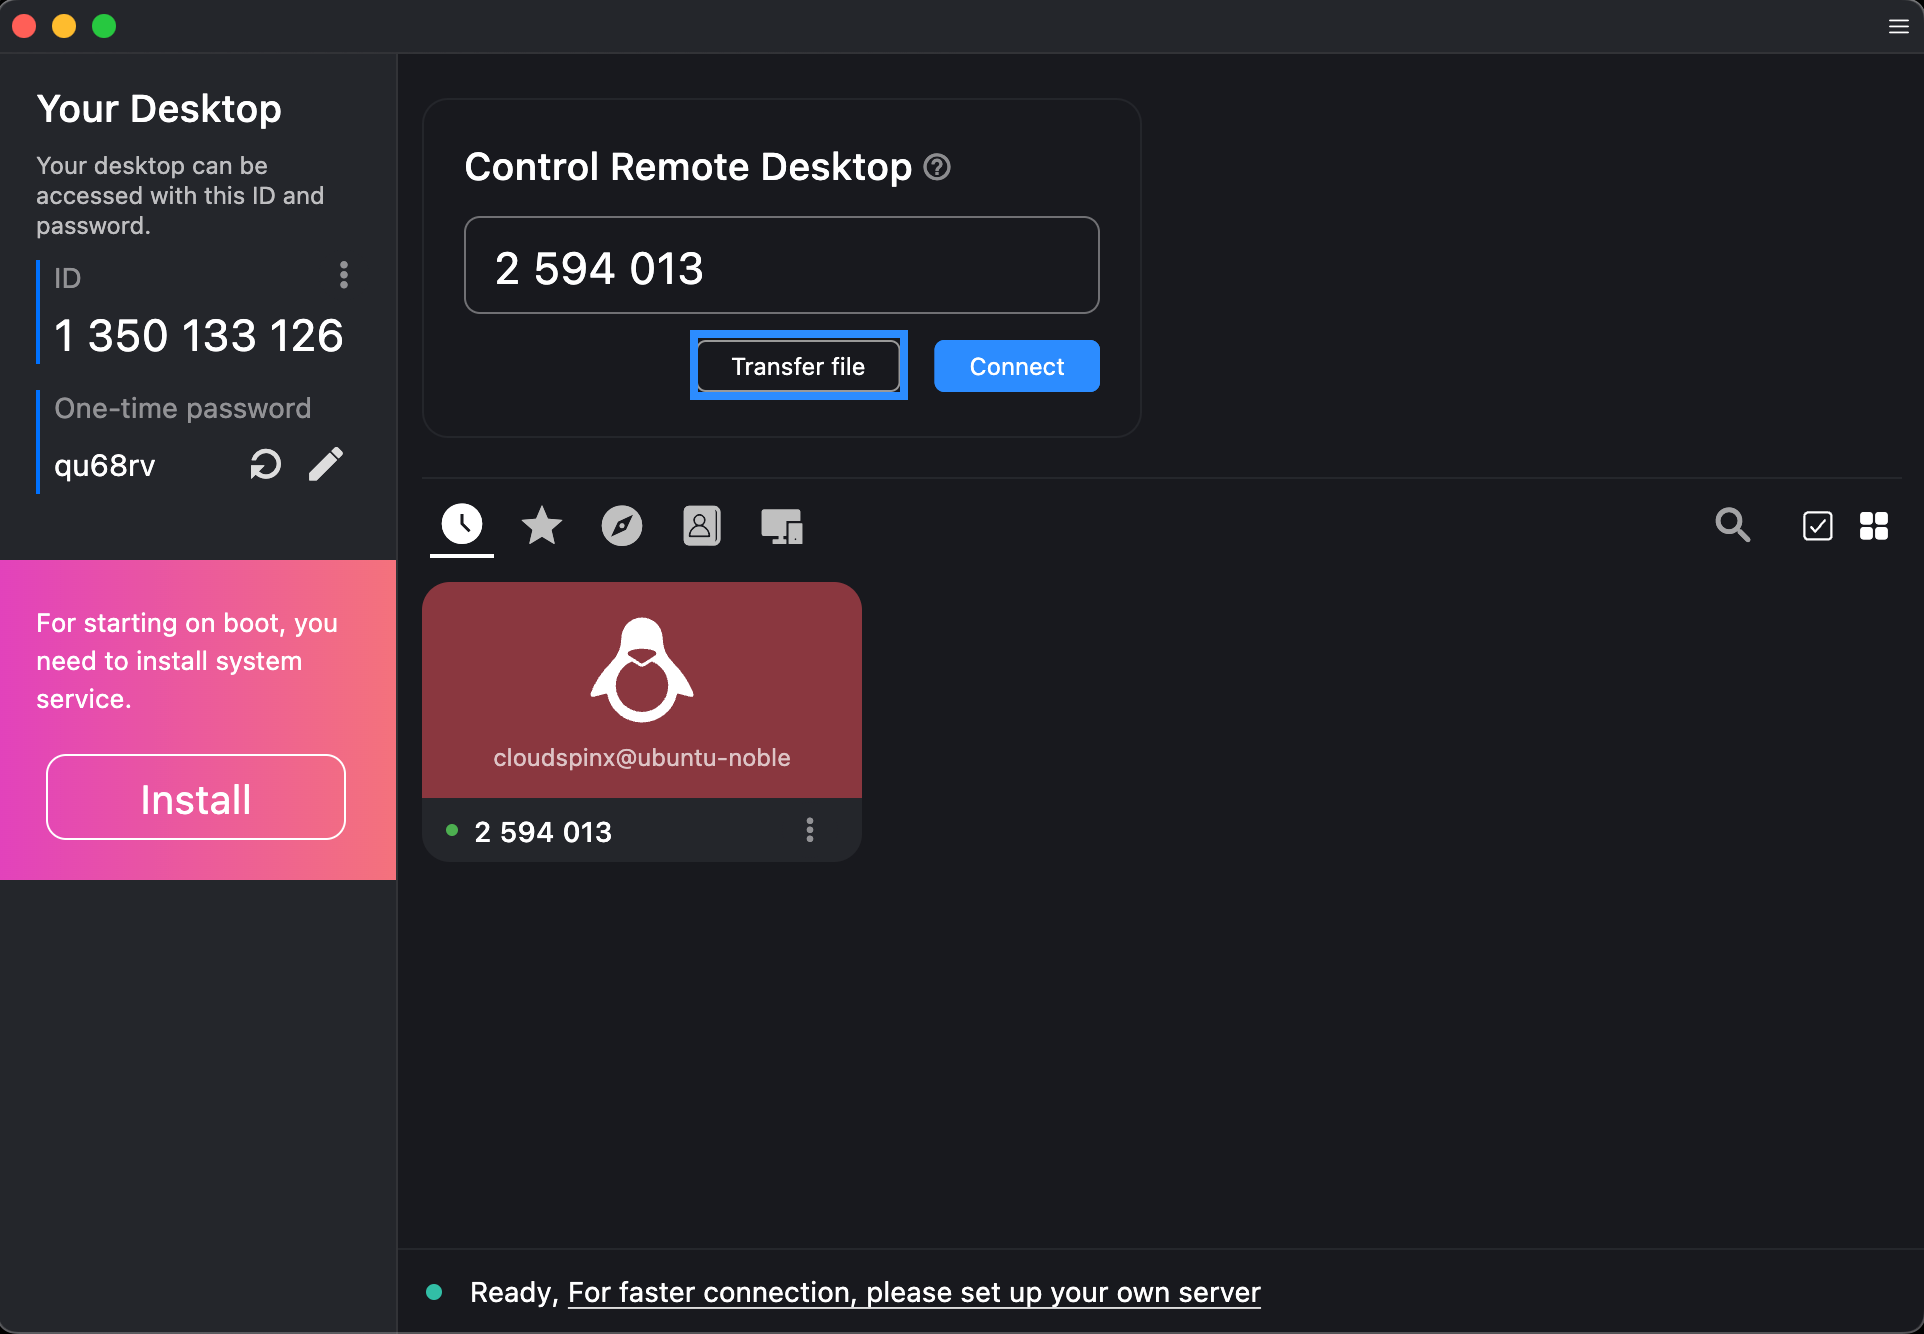Open the settings hamburger menu
Screen dimensions: 1924x1334
point(1897,26)
